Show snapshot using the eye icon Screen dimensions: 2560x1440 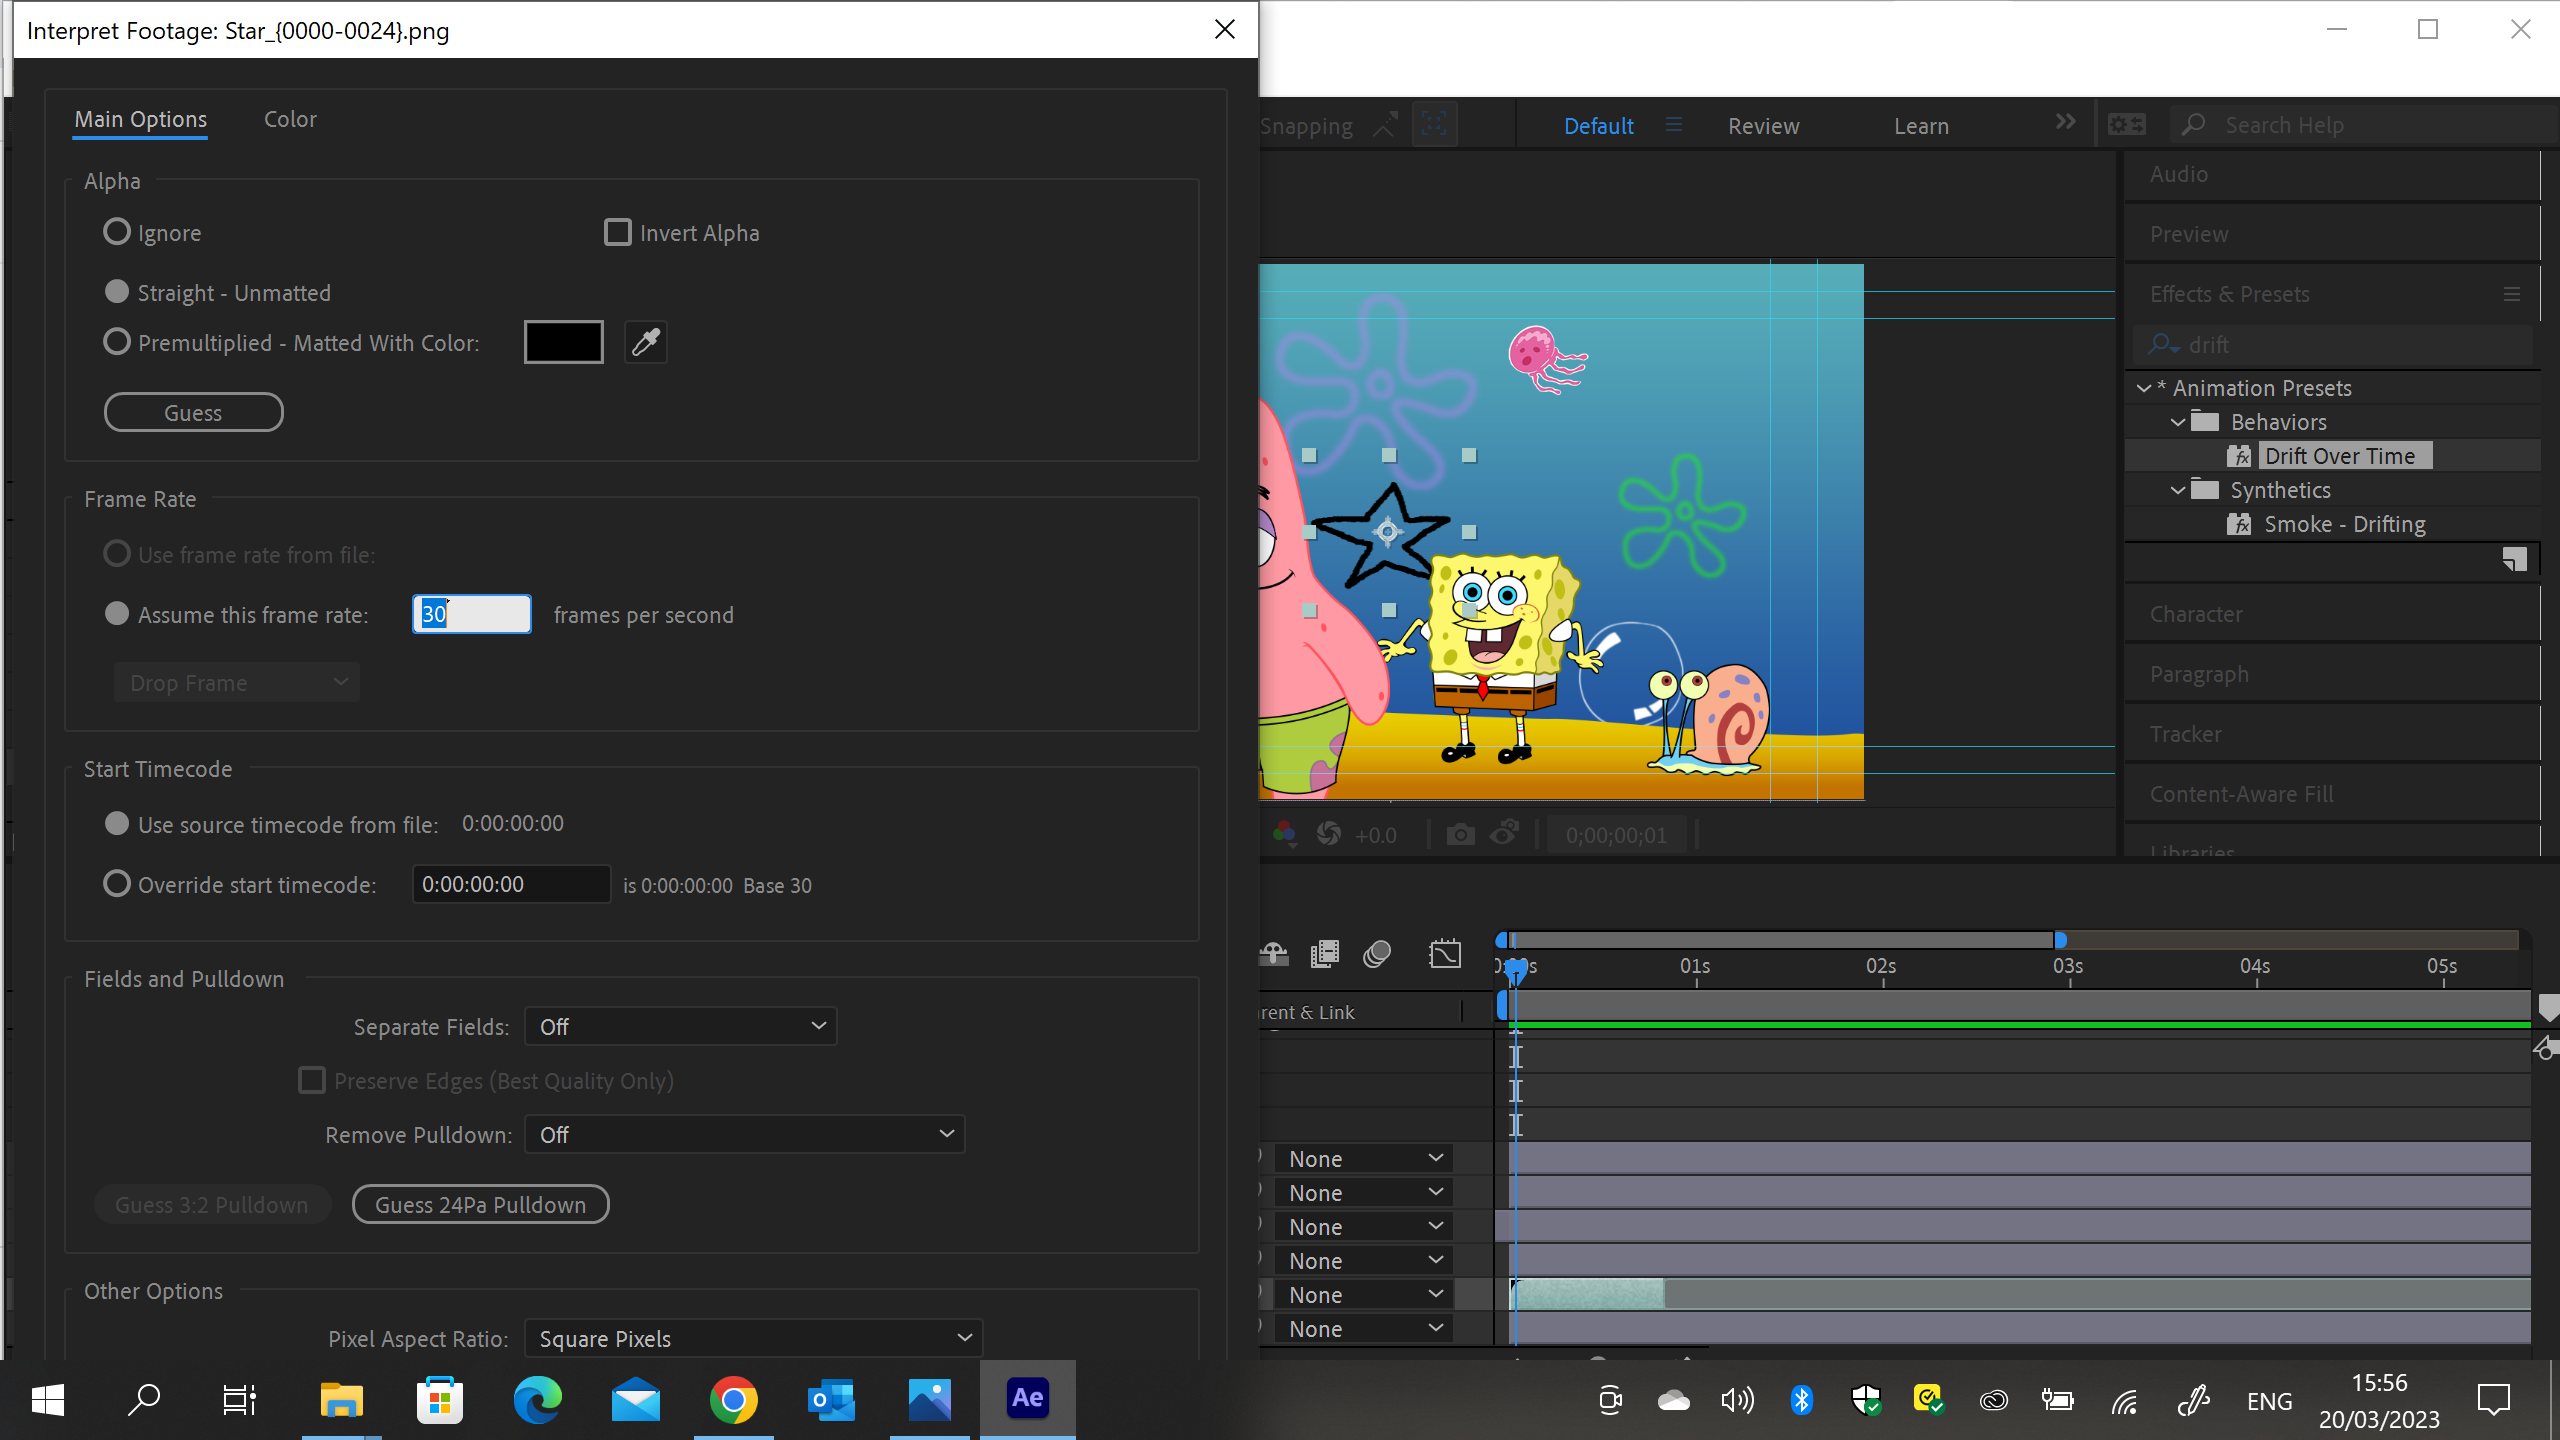pos(1505,833)
